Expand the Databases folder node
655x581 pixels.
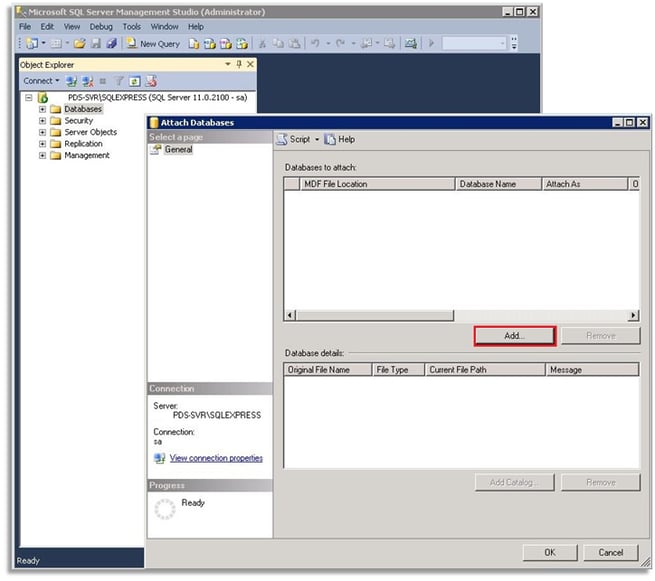pyautogui.click(x=42, y=109)
